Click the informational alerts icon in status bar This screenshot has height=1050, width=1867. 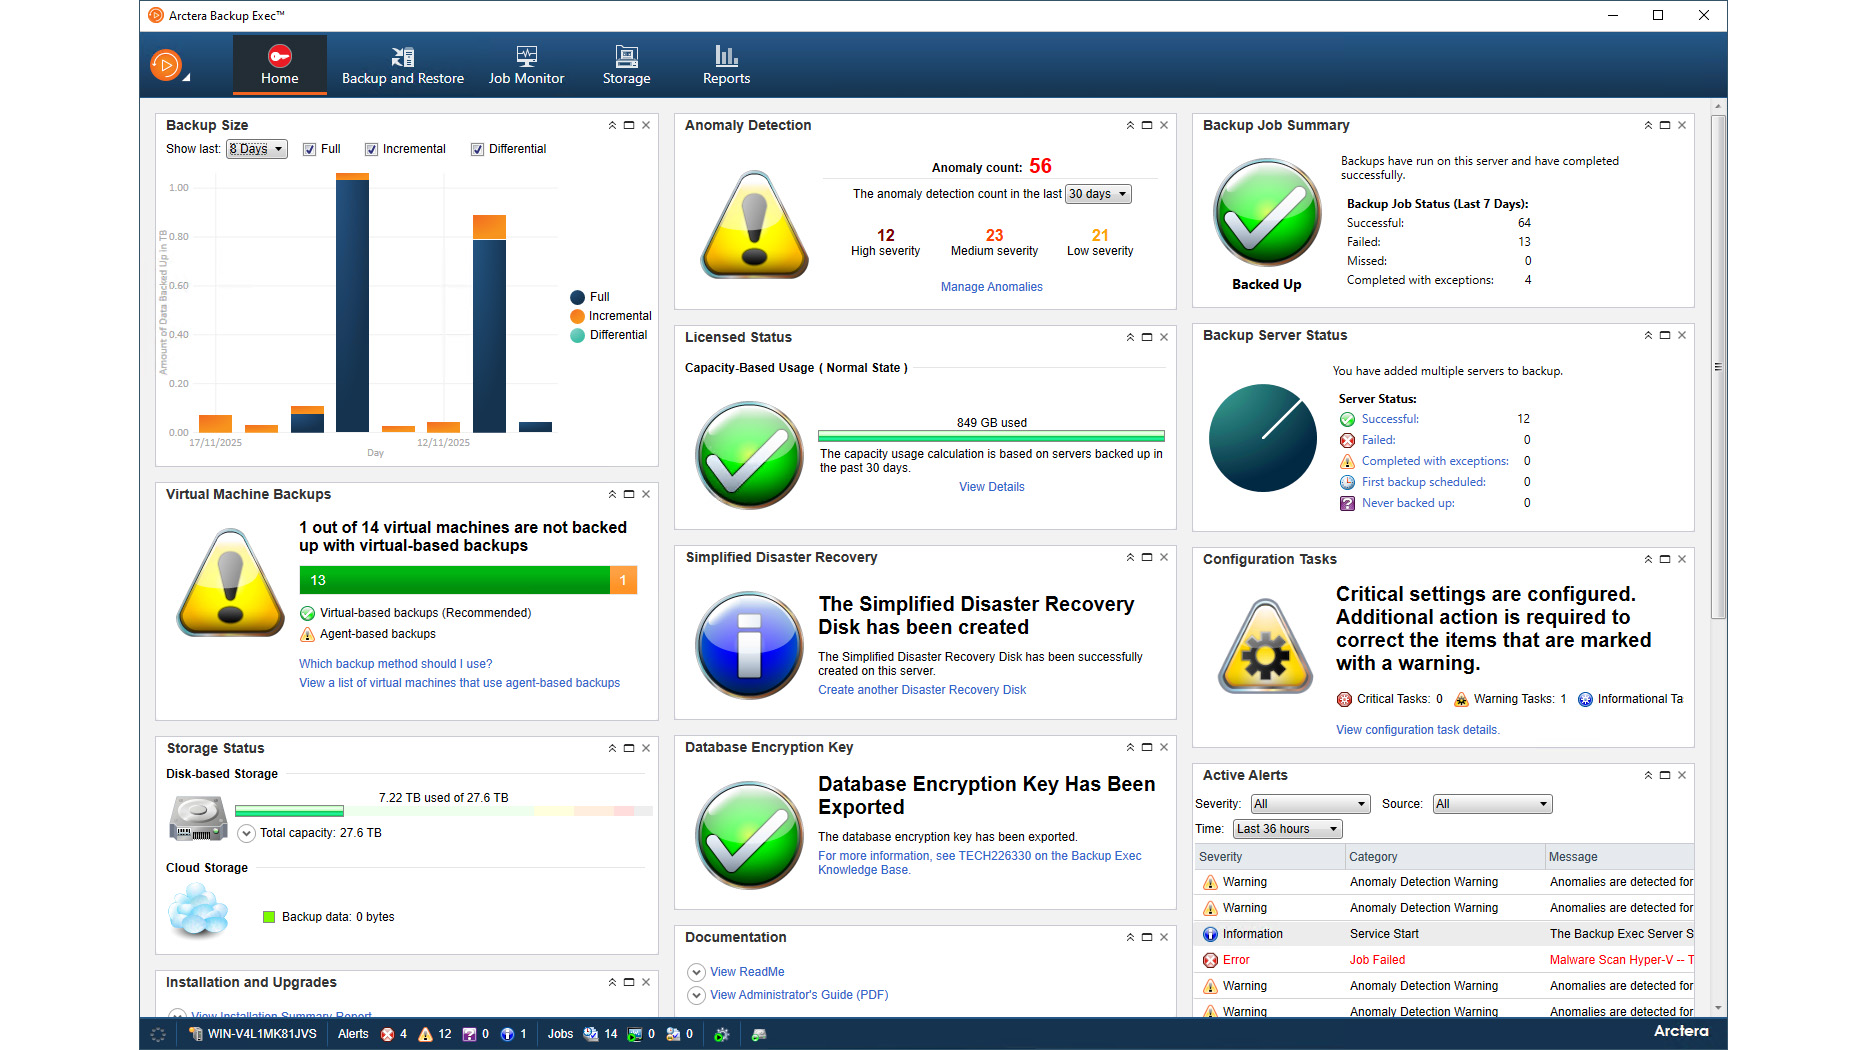click(x=508, y=1034)
